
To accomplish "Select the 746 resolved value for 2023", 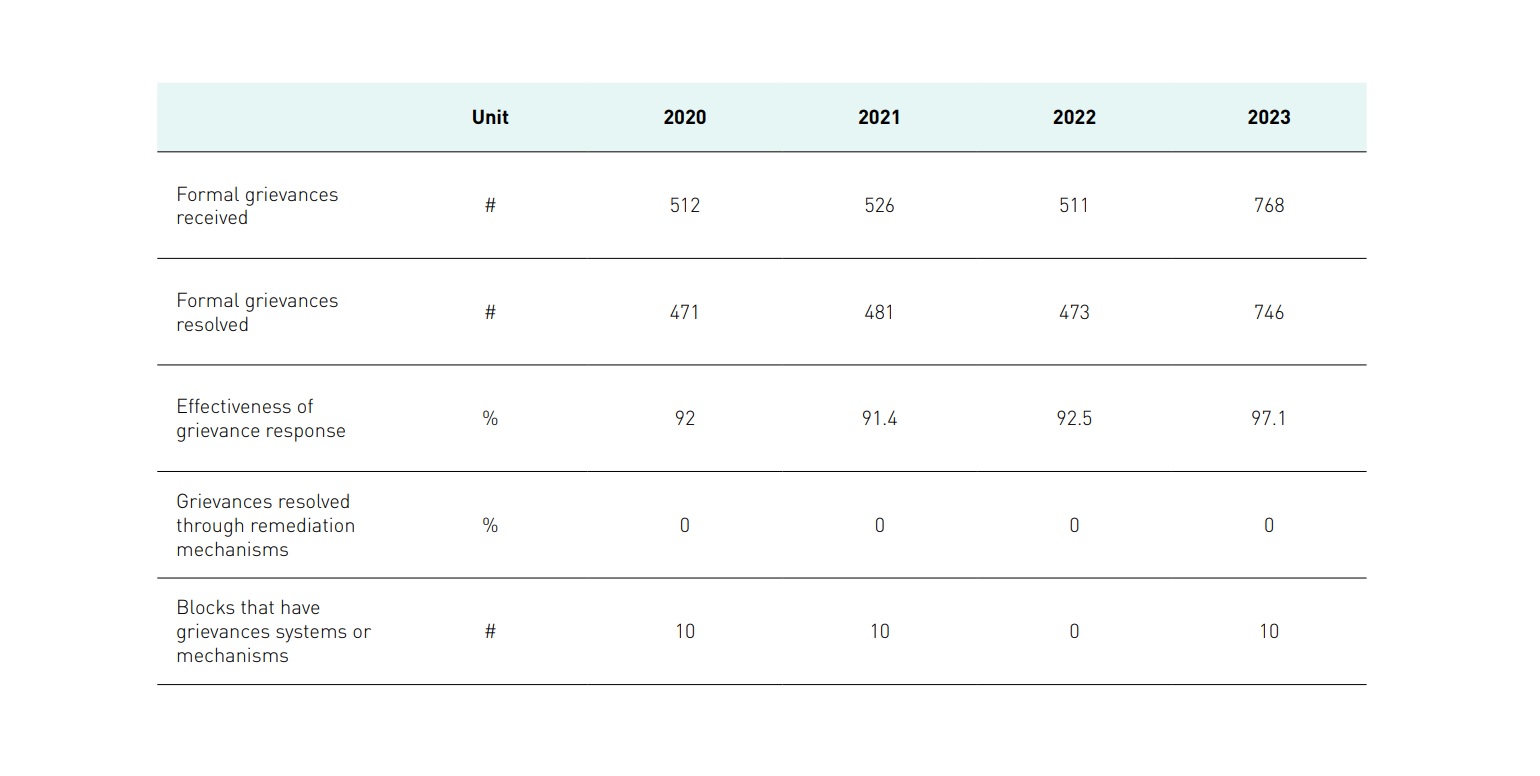I will tap(1268, 312).
